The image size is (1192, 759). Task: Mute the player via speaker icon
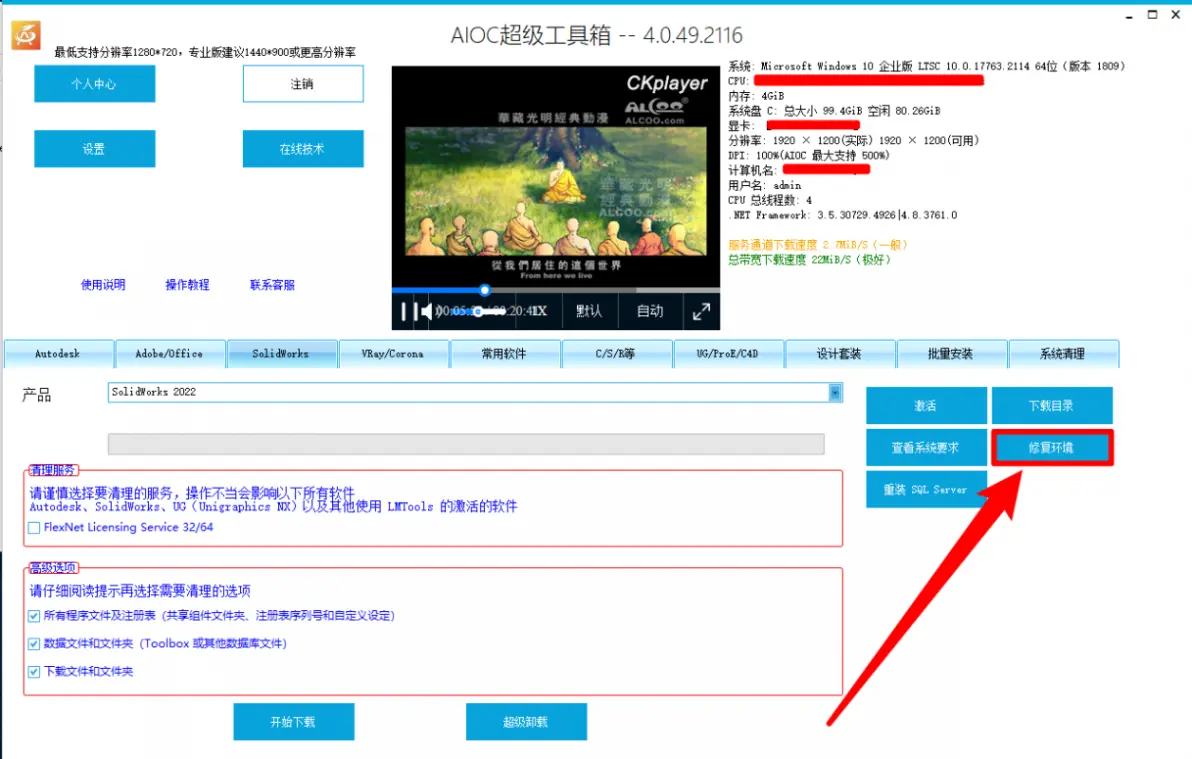click(x=426, y=311)
